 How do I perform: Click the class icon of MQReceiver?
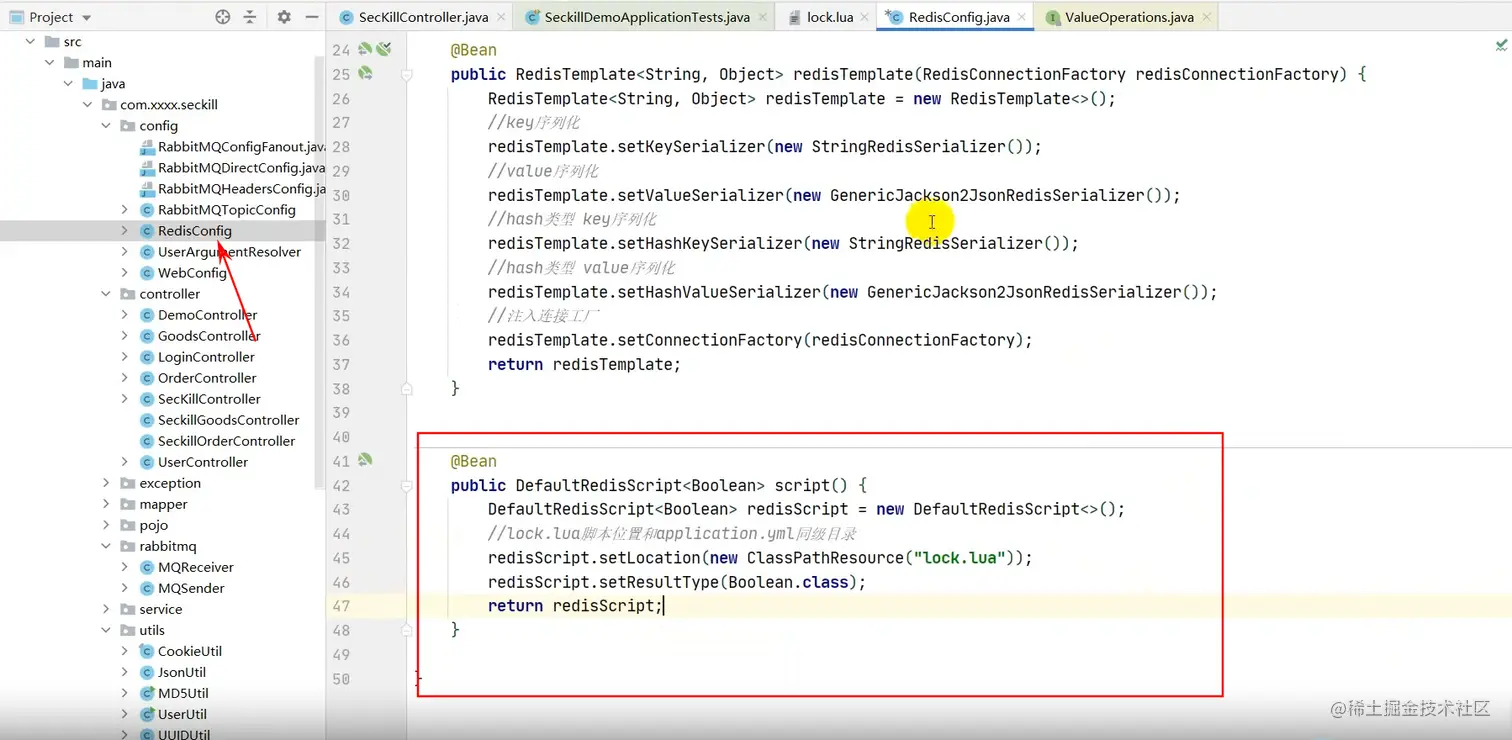[x=147, y=567]
